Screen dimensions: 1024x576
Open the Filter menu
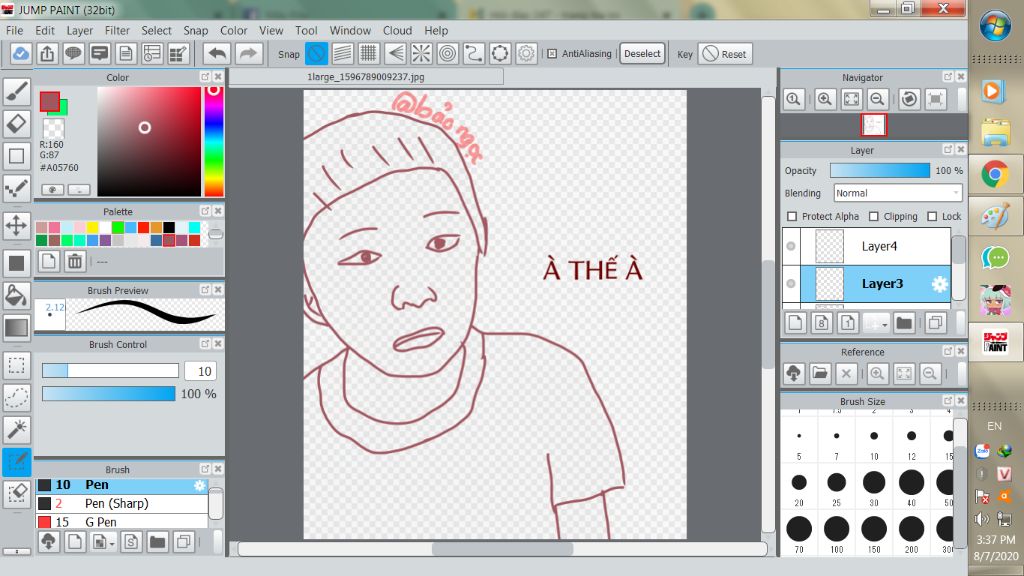pos(117,31)
